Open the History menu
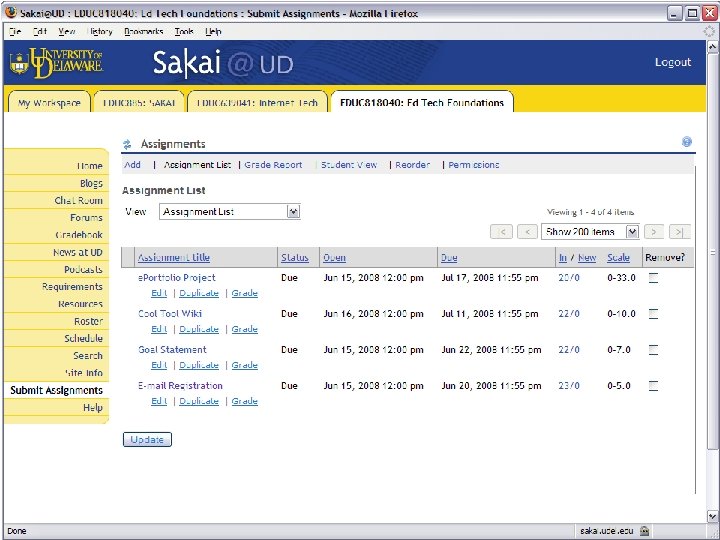Viewport: 720px width, 540px height. [x=99, y=31]
